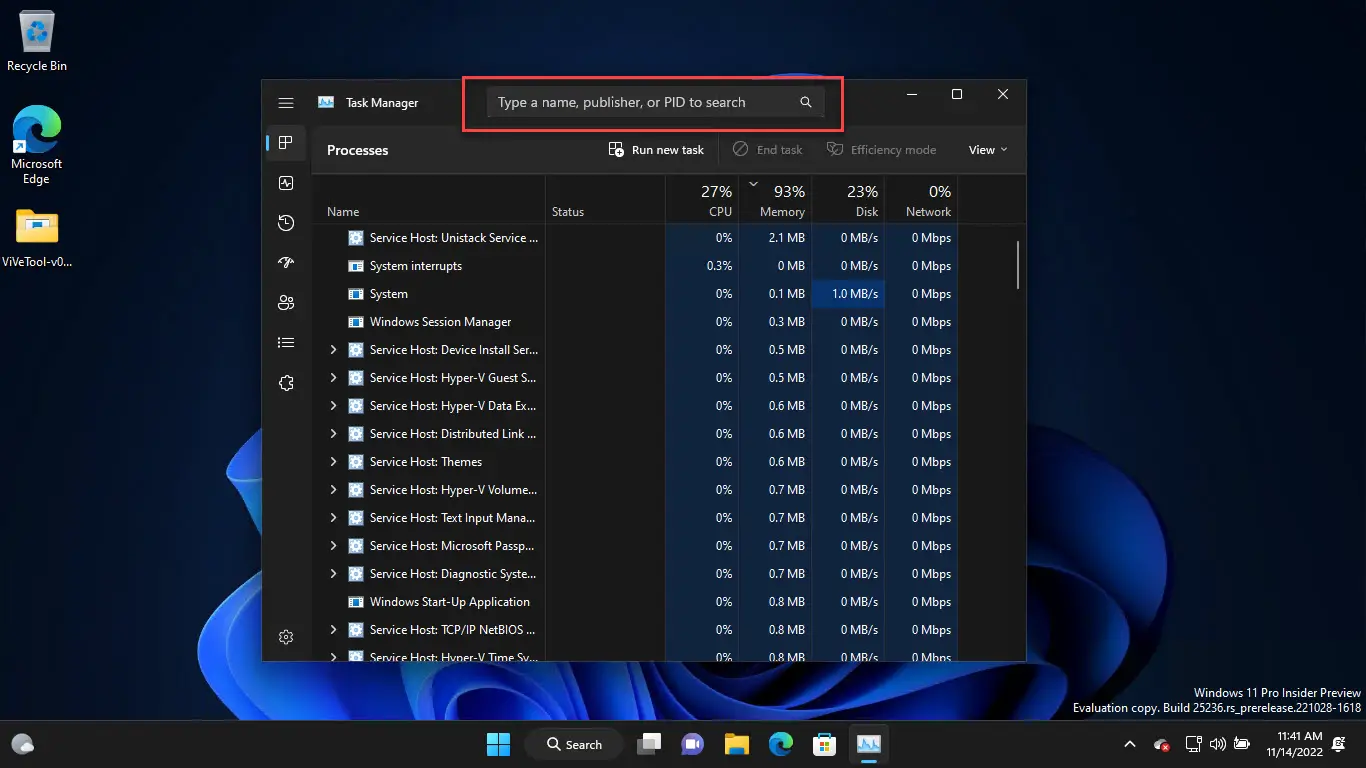Open the Windows Start menu
Screen dimensions: 1366x768
coord(498,744)
